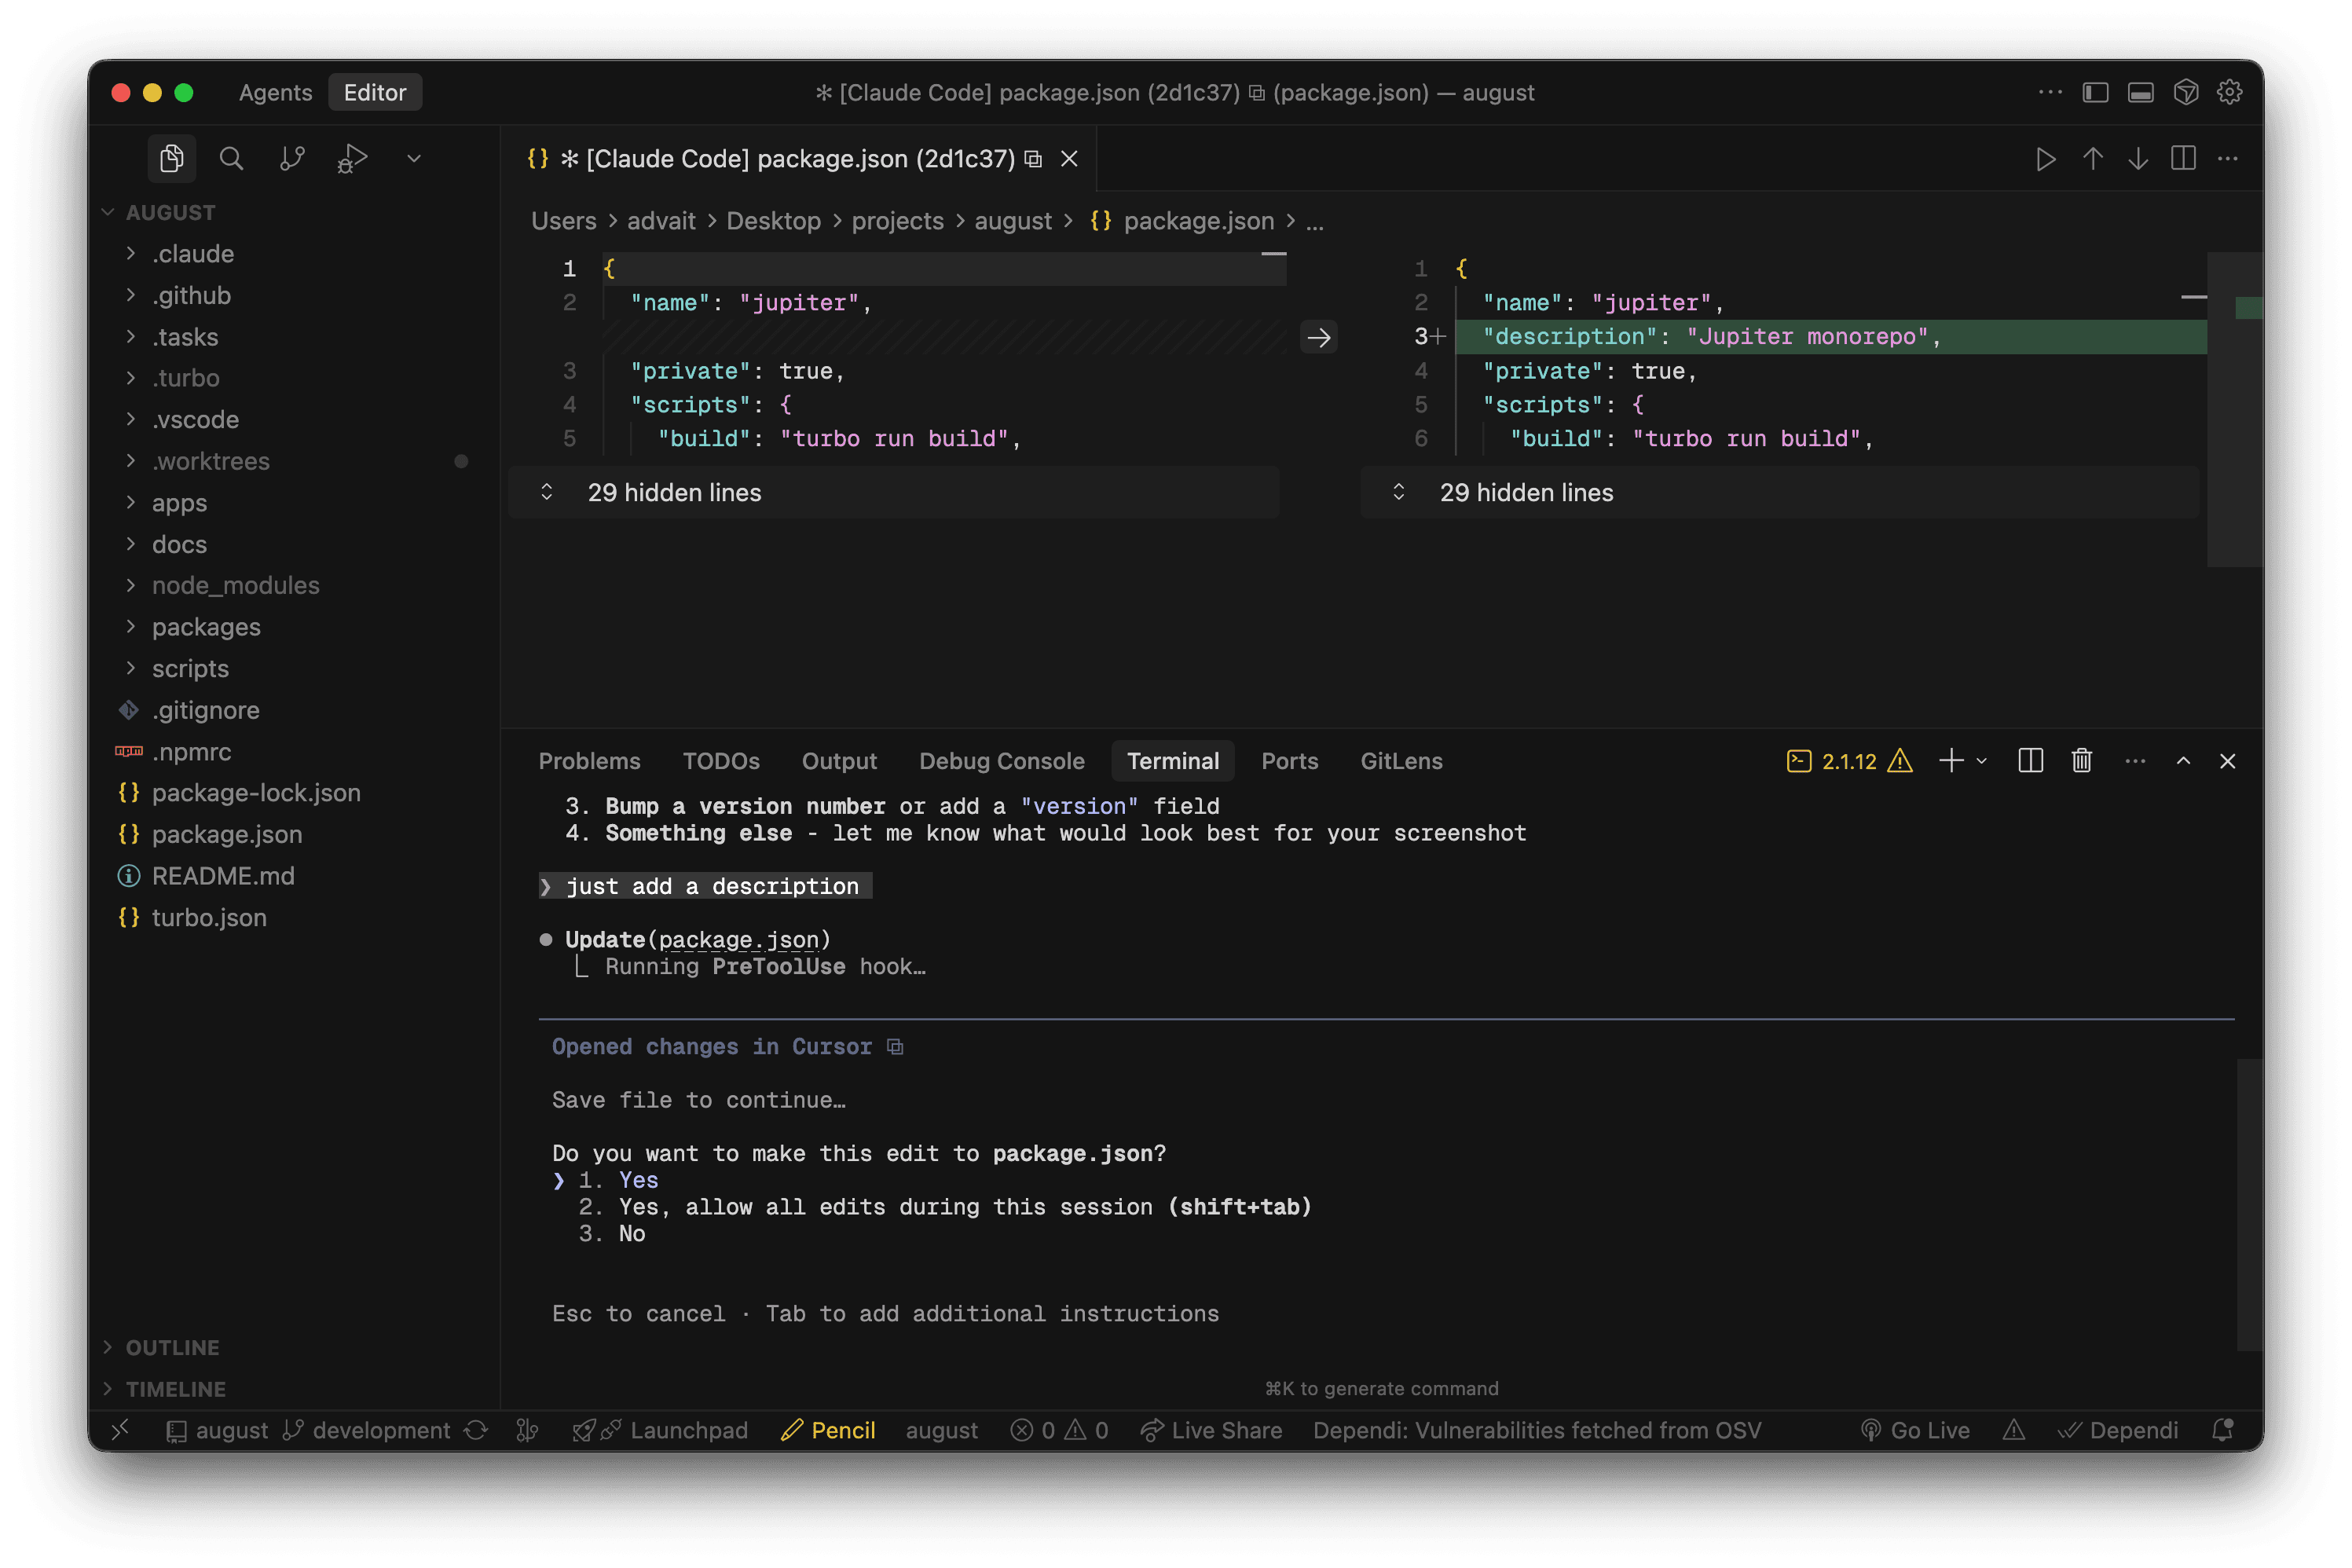
Task: Show more sidebar views chevron
Action: [x=414, y=158]
